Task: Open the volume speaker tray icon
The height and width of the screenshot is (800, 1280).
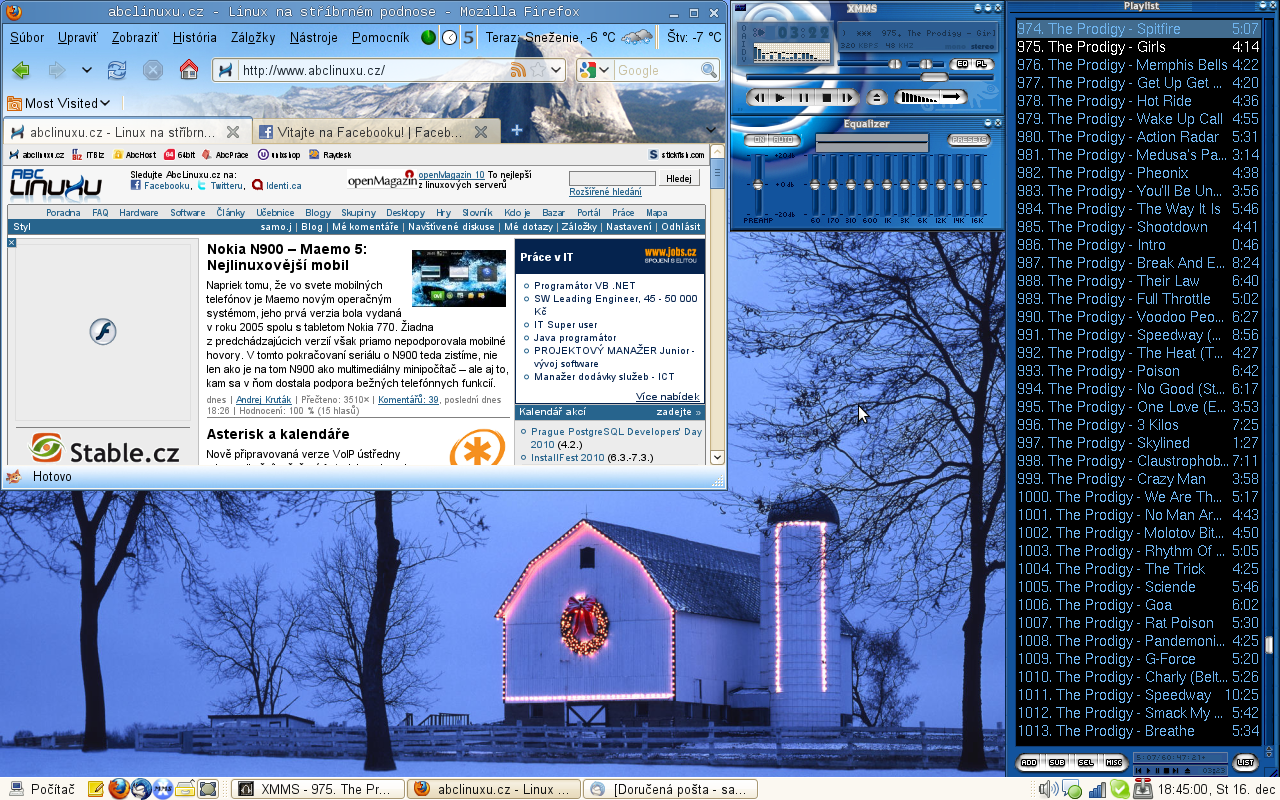Action: (1048, 789)
